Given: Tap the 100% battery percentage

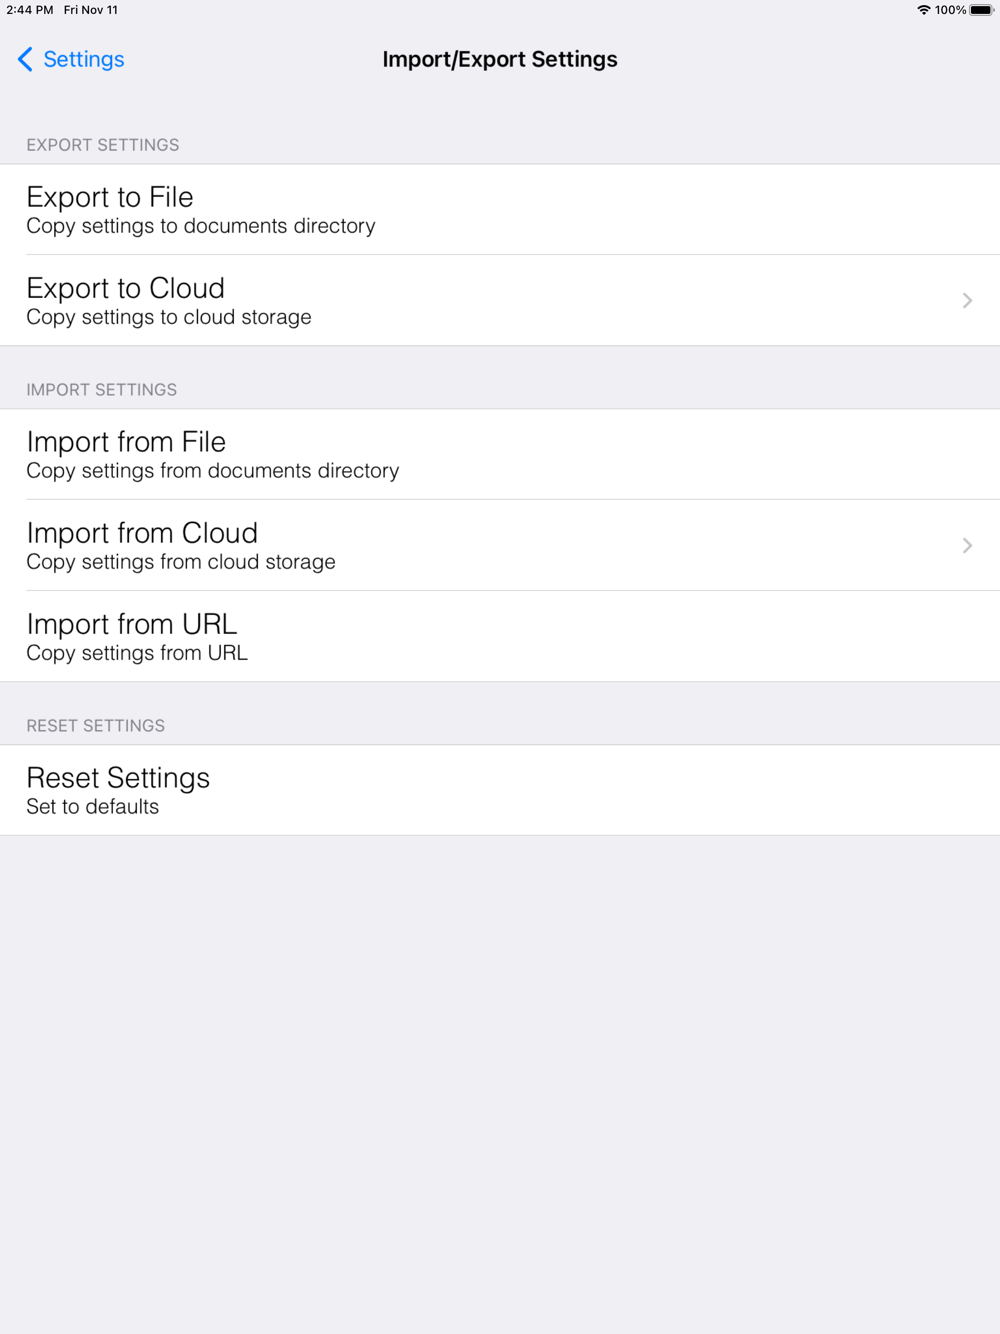Looking at the screenshot, I should pyautogui.click(x=950, y=10).
